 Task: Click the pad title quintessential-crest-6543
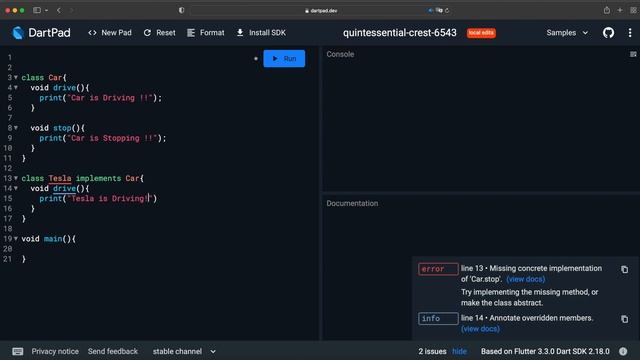click(400, 33)
